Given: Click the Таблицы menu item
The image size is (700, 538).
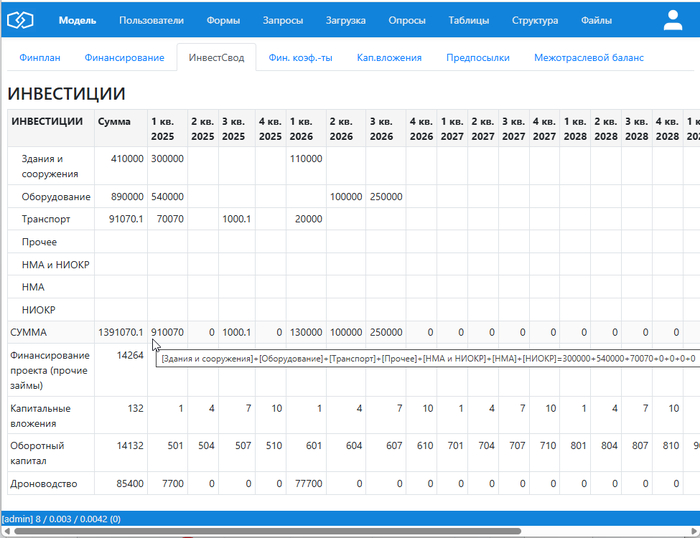Looking at the screenshot, I should [x=469, y=20].
